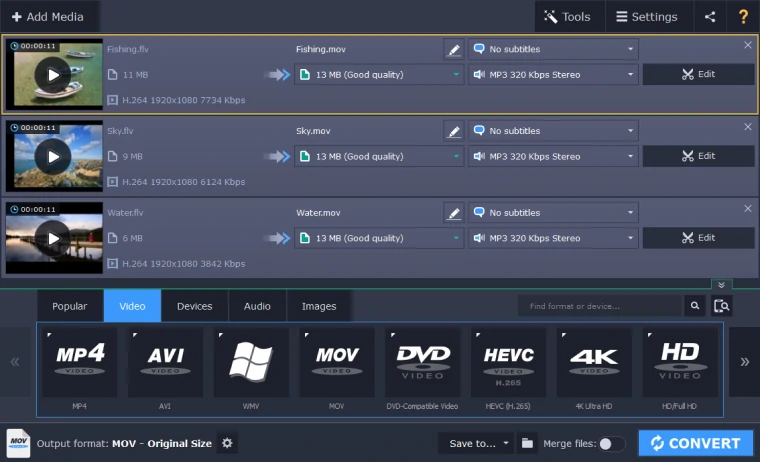Open the Tools menu
The width and height of the screenshot is (760, 462).
(569, 16)
